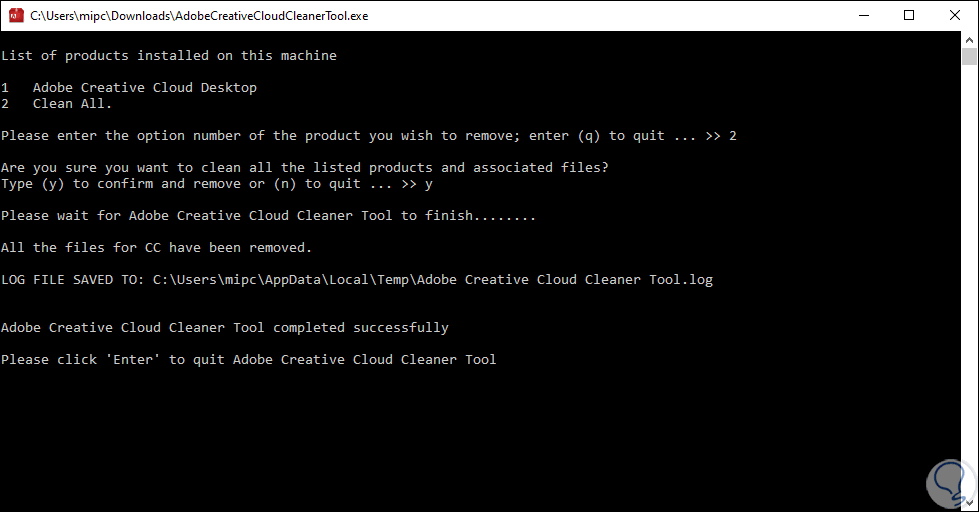The height and width of the screenshot is (512, 979).
Task: Maximize the Cleaner Tool console window
Action: coord(908,15)
